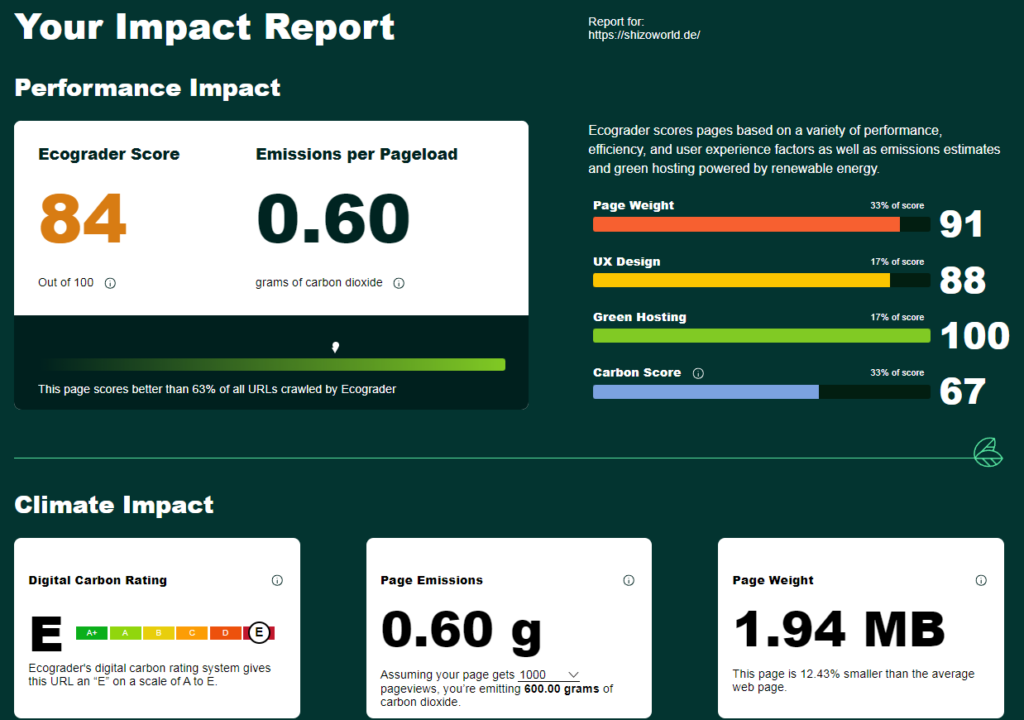Image resolution: width=1024 pixels, height=720 pixels.
Task: Click the 600.00 grams bold text
Action: [562, 689]
